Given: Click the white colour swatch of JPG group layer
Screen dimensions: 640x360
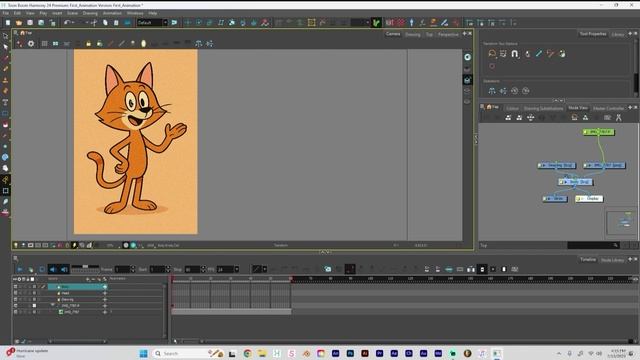Looking at the screenshot, I should tap(34, 305).
